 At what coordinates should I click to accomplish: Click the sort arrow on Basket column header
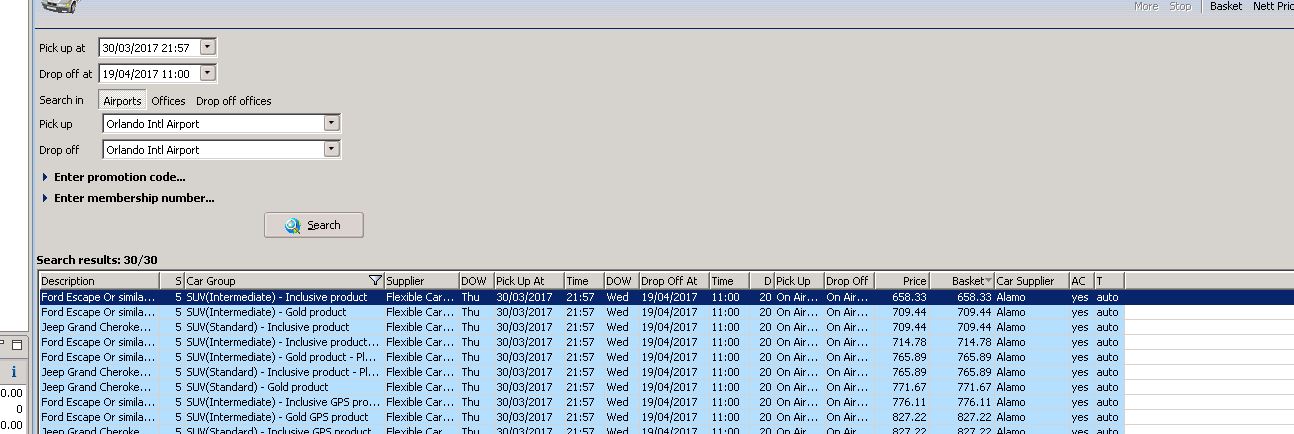pos(988,281)
